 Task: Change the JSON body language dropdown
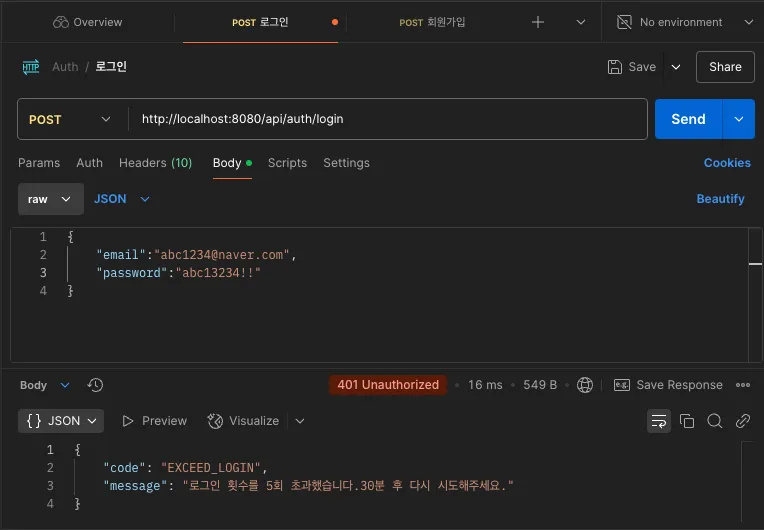click(121, 199)
